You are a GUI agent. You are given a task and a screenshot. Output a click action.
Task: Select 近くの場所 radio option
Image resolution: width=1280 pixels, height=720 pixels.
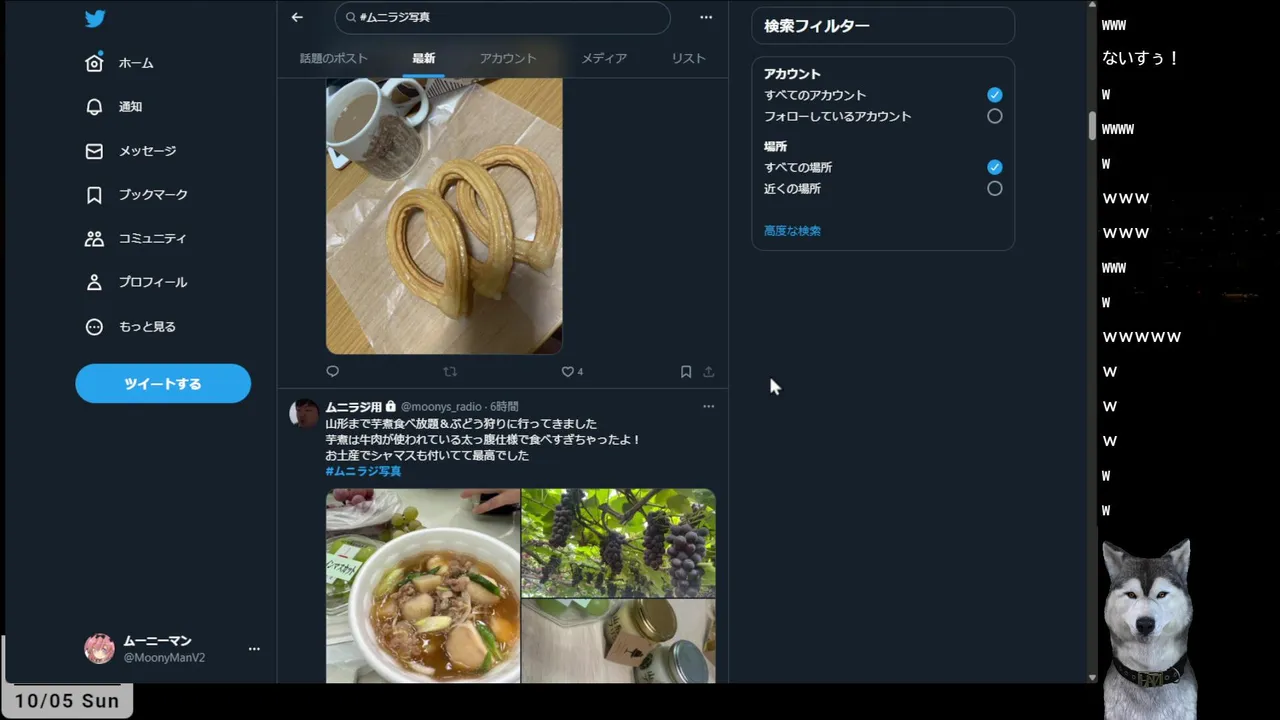coord(994,188)
